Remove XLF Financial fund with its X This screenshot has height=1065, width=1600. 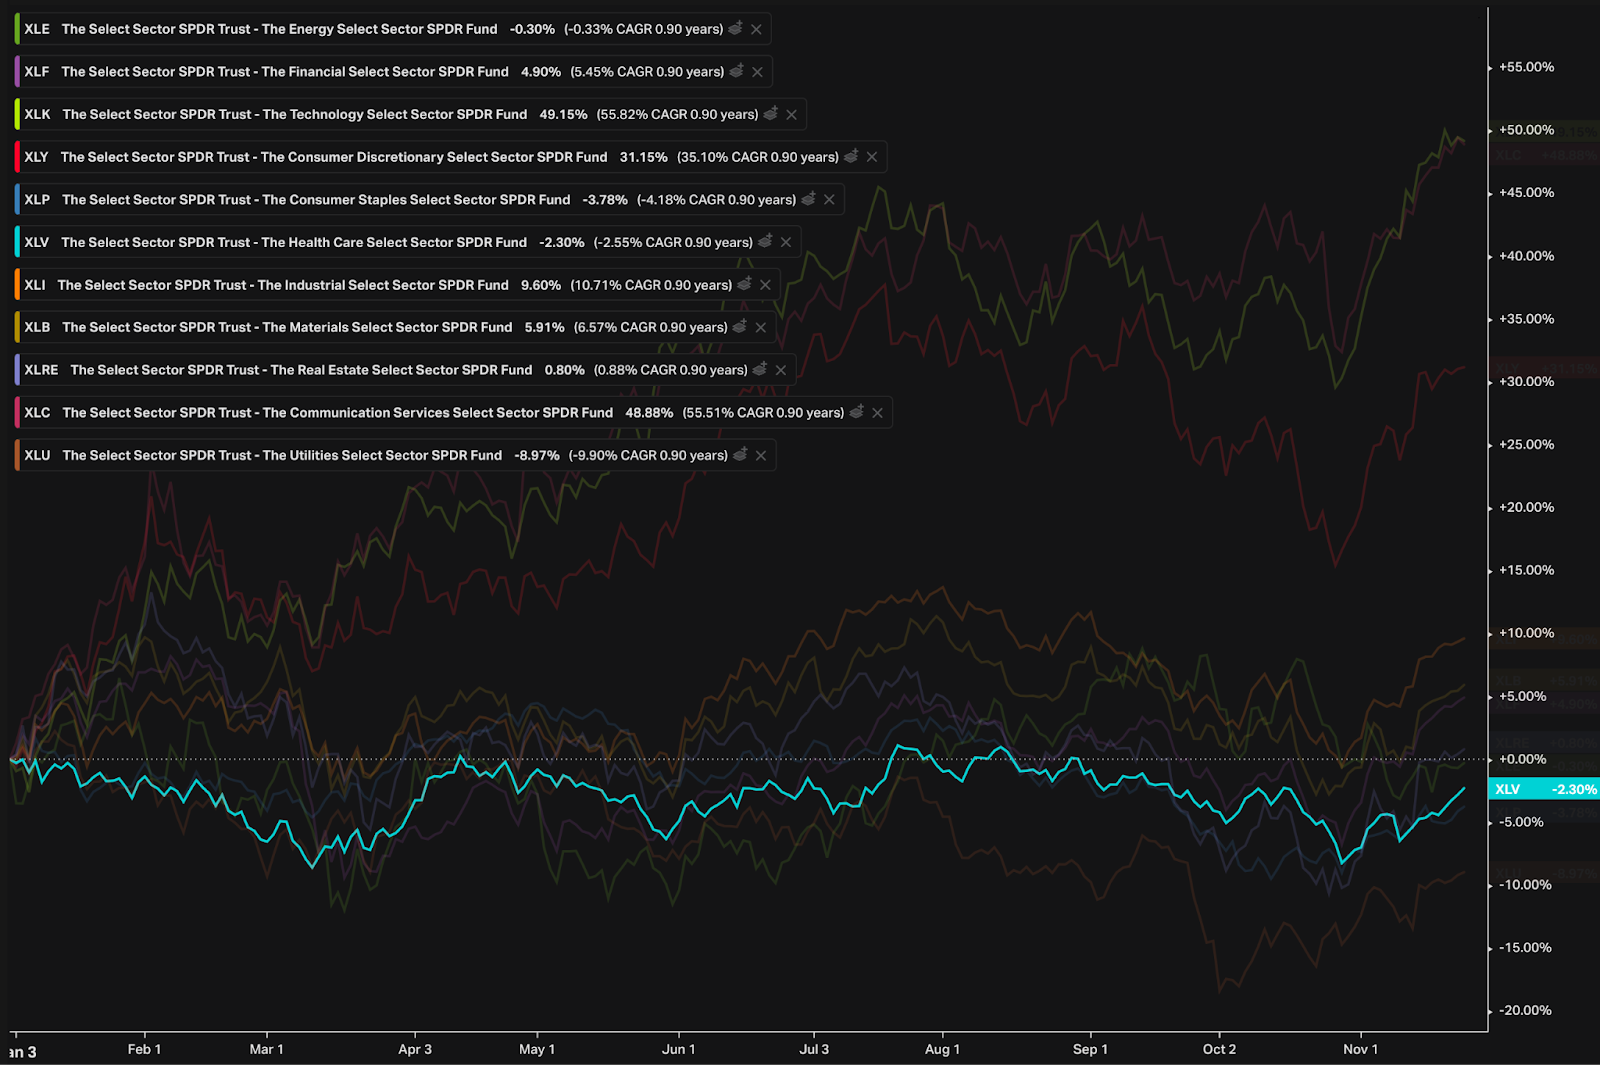tap(757, 72)
